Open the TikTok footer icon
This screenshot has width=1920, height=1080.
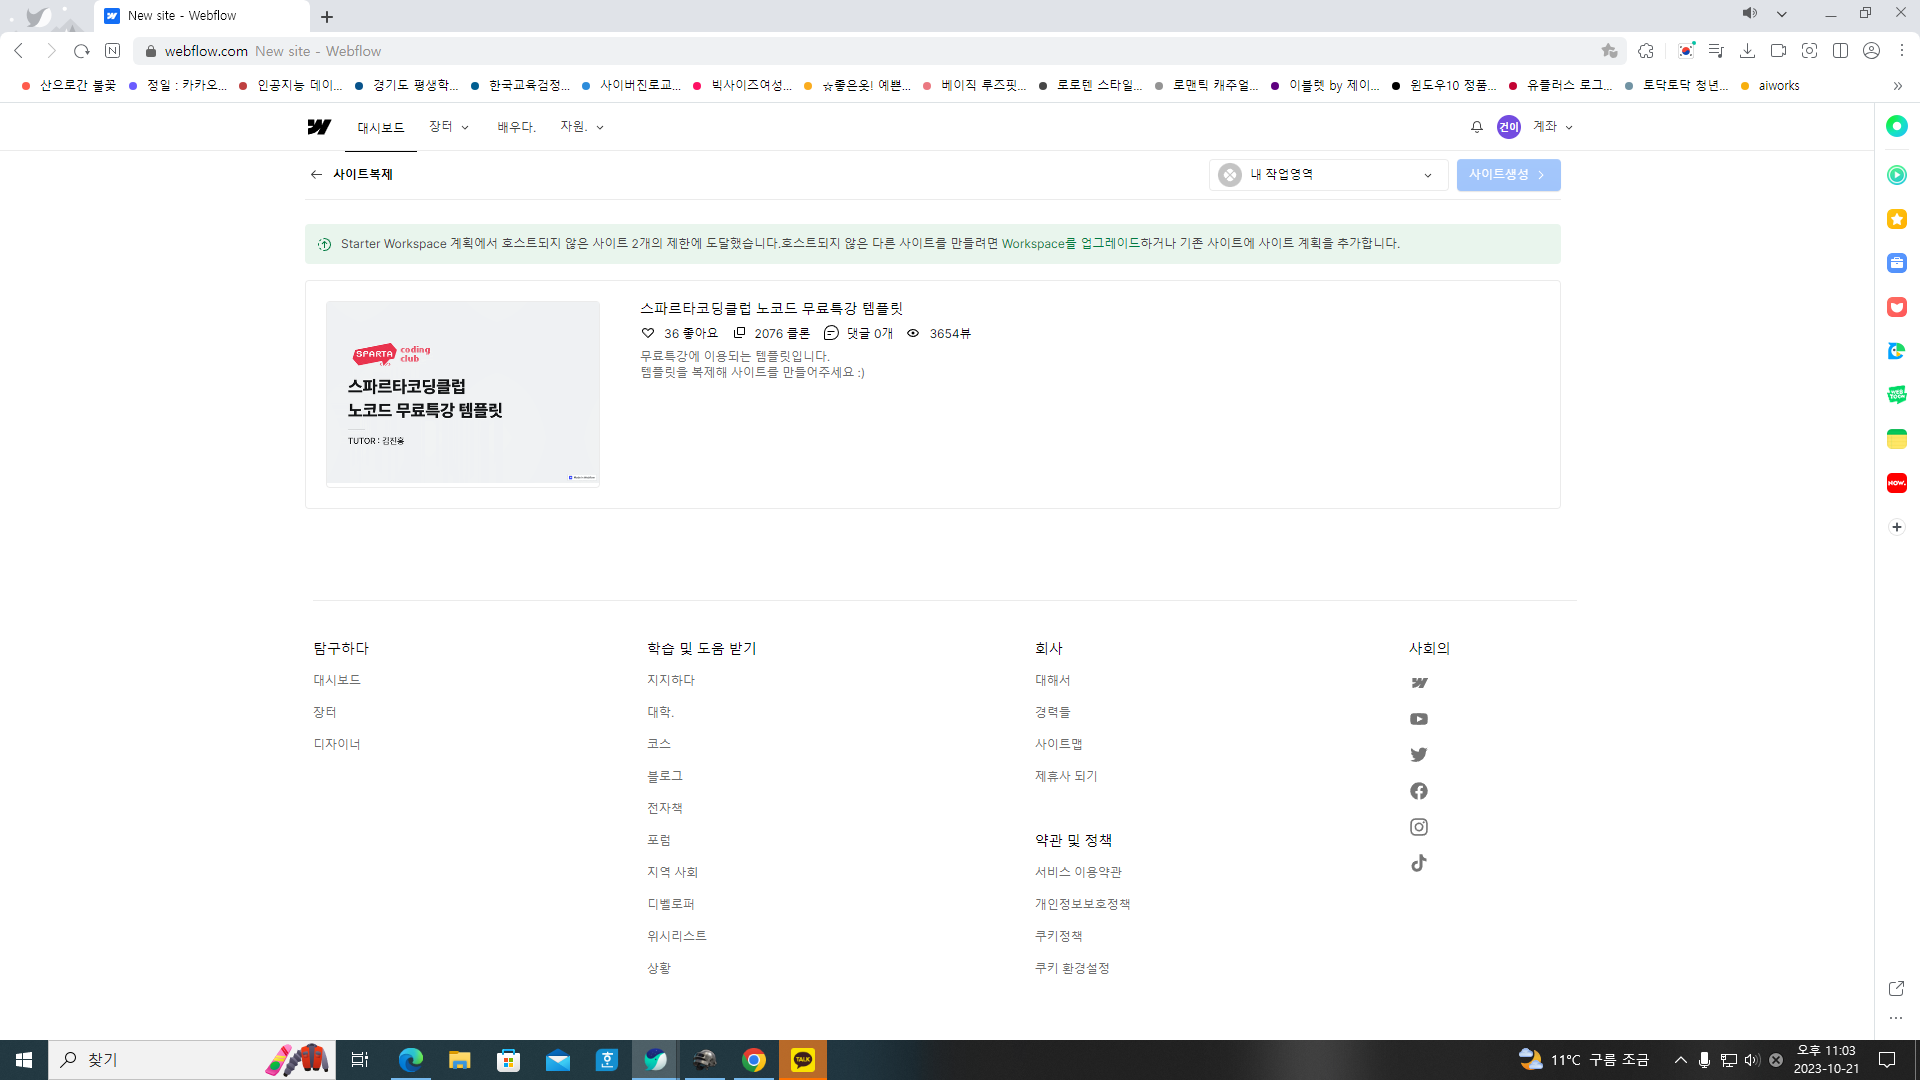pyautogui.click(x=1419, y=863)
